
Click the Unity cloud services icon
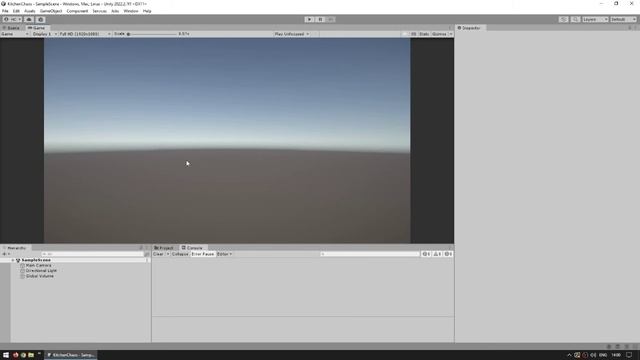click(x=29, y=19)
